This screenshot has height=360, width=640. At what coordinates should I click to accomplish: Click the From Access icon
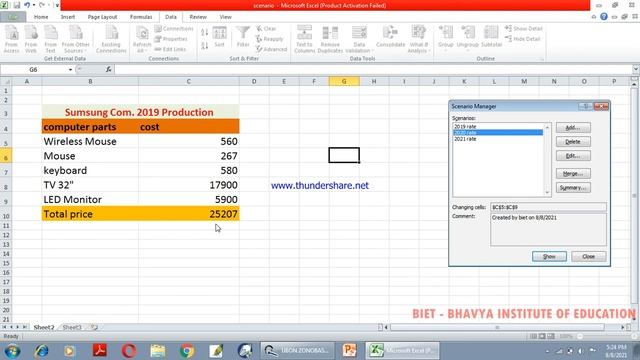[11, 39]
